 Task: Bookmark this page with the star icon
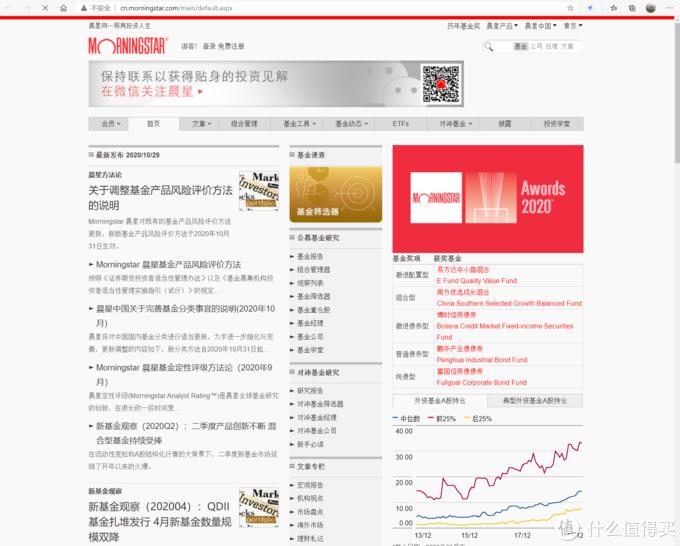pyautogui.click(x=570, y=8)
